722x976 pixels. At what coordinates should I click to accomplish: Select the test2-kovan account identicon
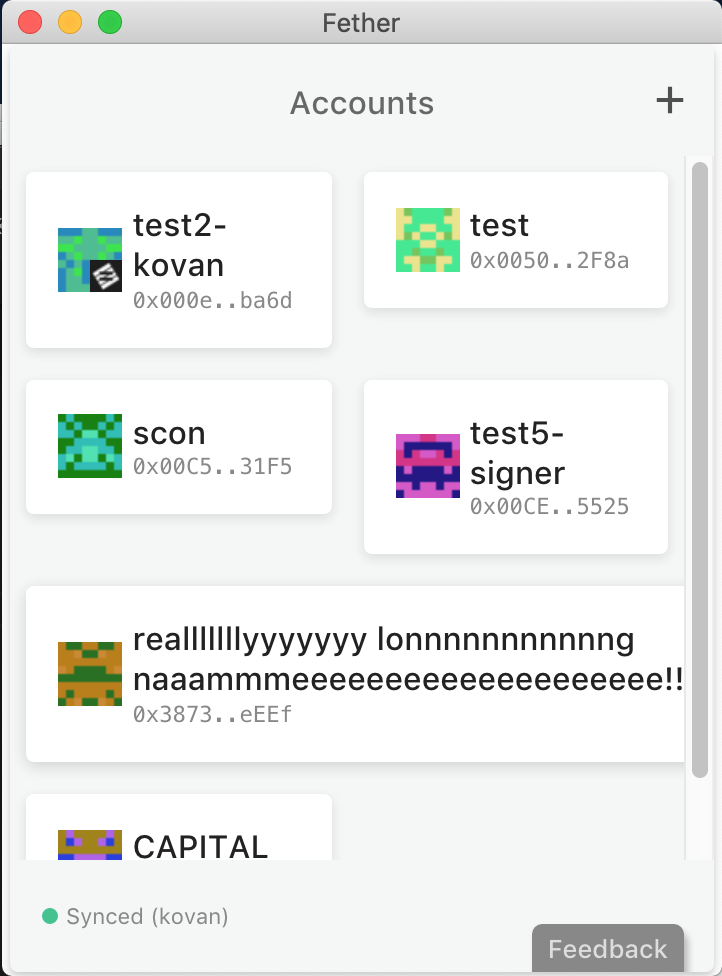(x=90, y=260)
